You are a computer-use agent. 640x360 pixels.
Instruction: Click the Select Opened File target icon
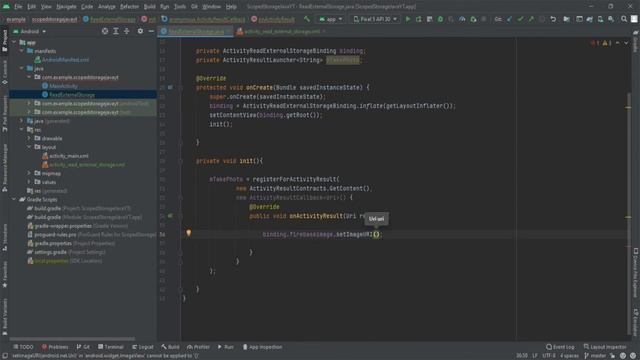pos(105,31)
